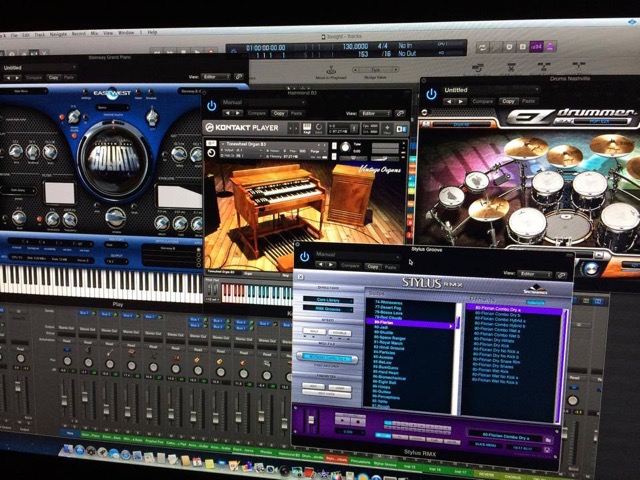This screenshot has height=480, width=640.
Task: Click the Copy button in Stylus window
Action: tap(373, 268)
